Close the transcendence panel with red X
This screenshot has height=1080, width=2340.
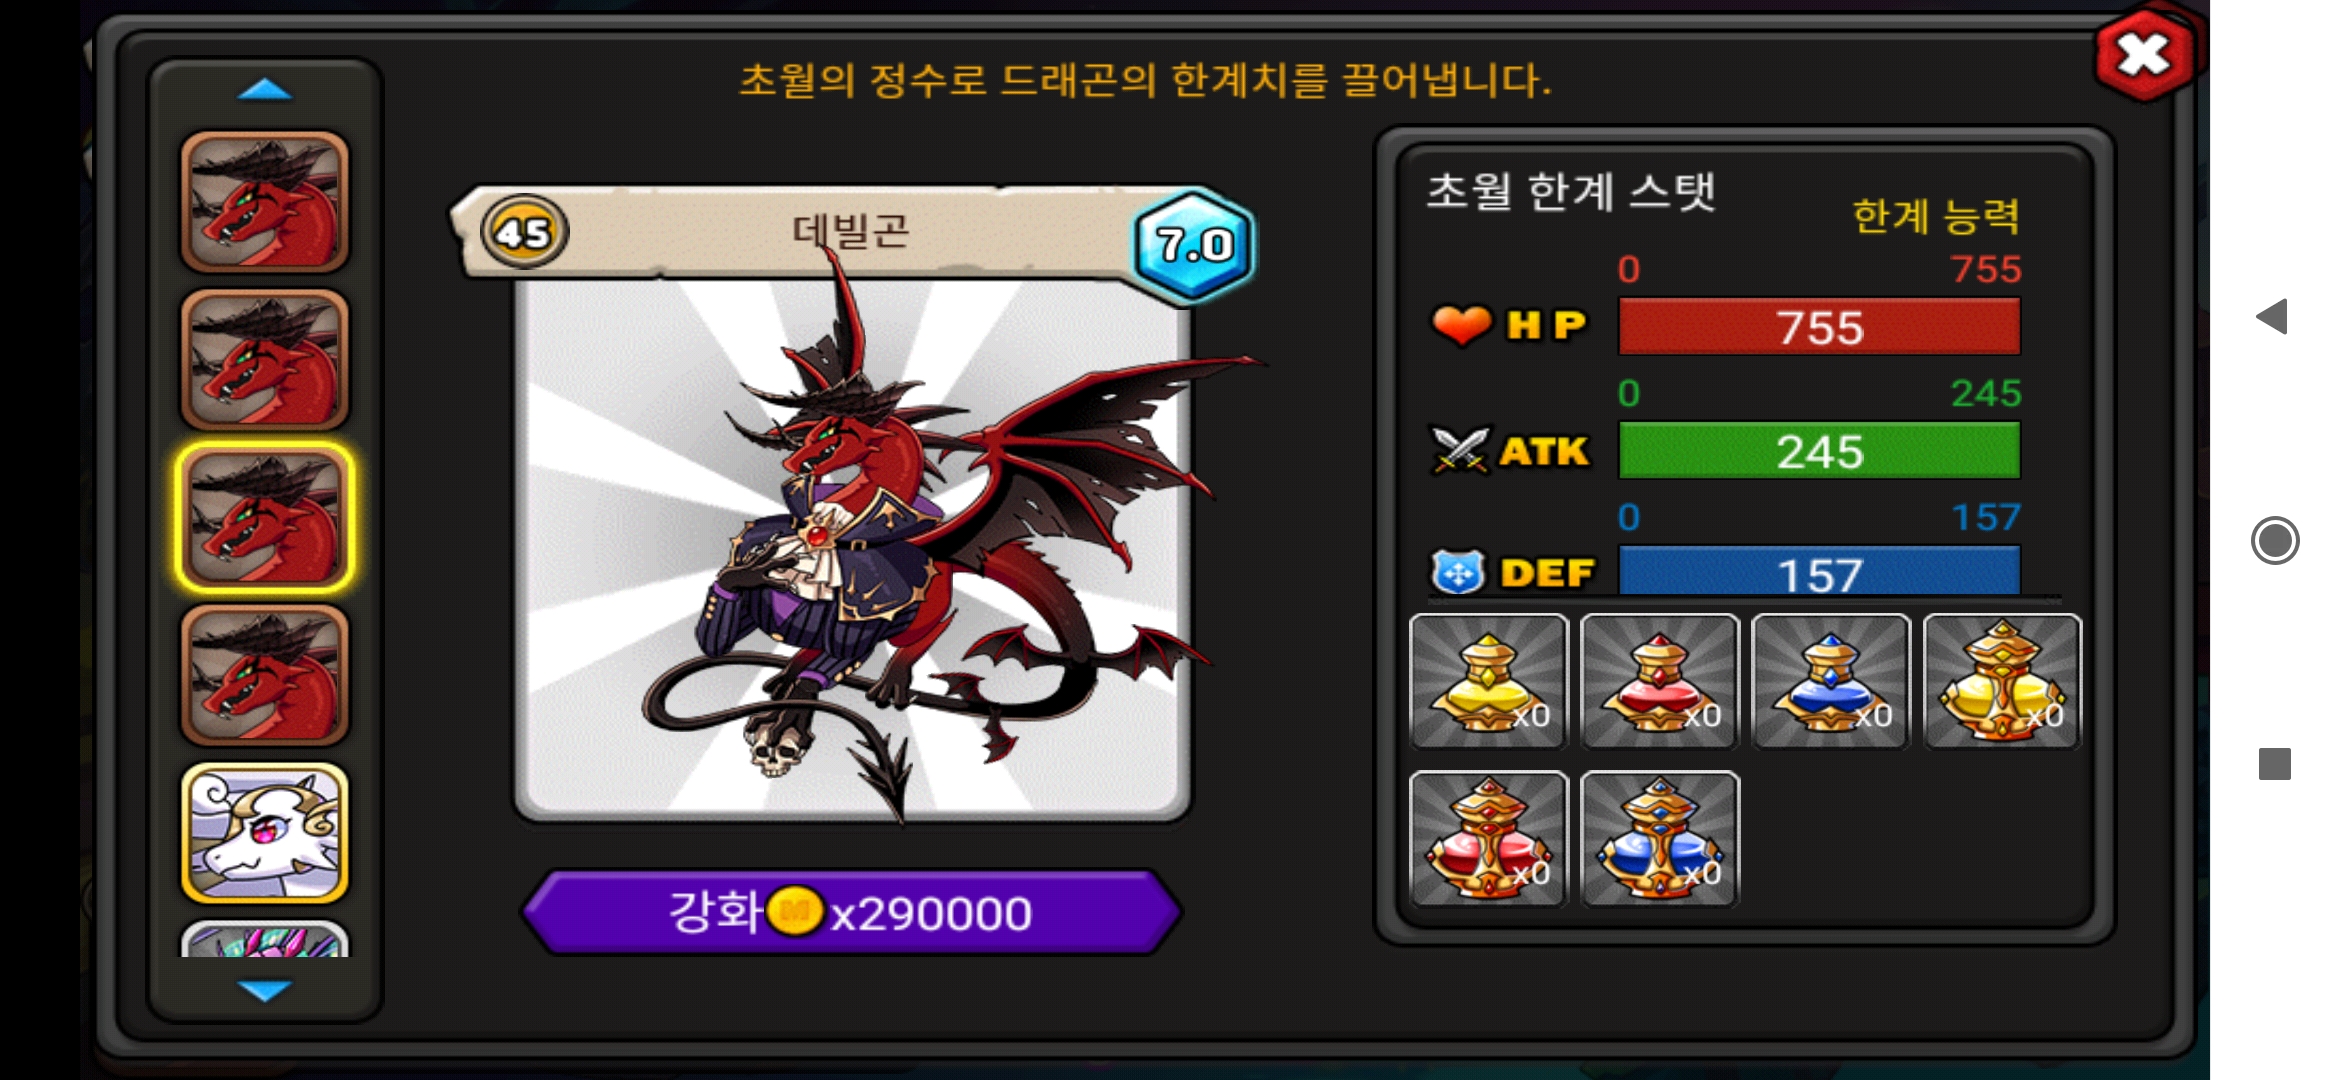[2144, 55]
